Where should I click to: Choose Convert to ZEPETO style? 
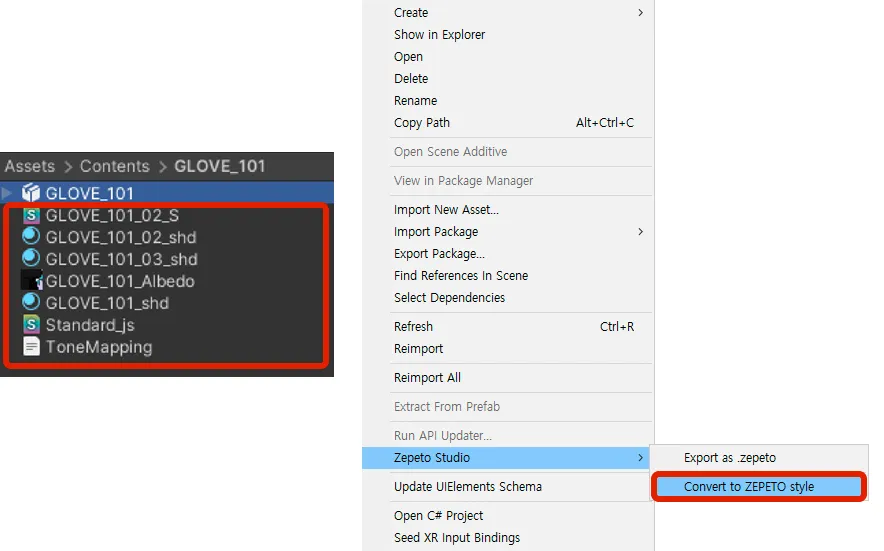click(759, 487)
